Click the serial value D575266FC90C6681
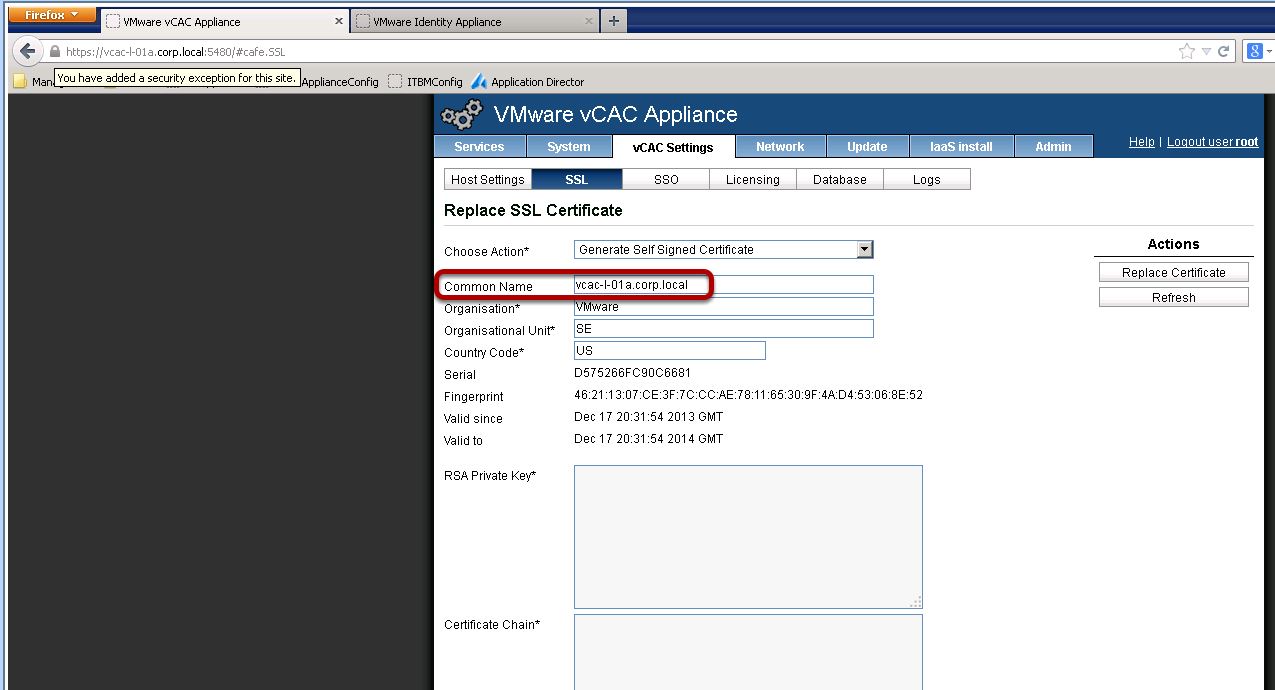Screen dimensions: 1275x690 coord(633,373)
